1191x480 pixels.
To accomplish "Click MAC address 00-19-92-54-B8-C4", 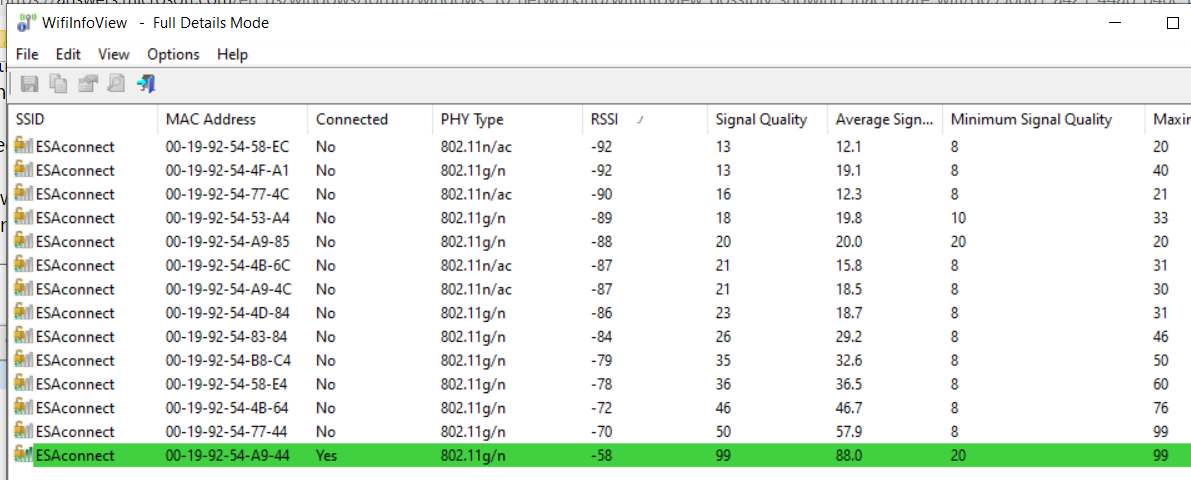I will click(x=227, y=360).
